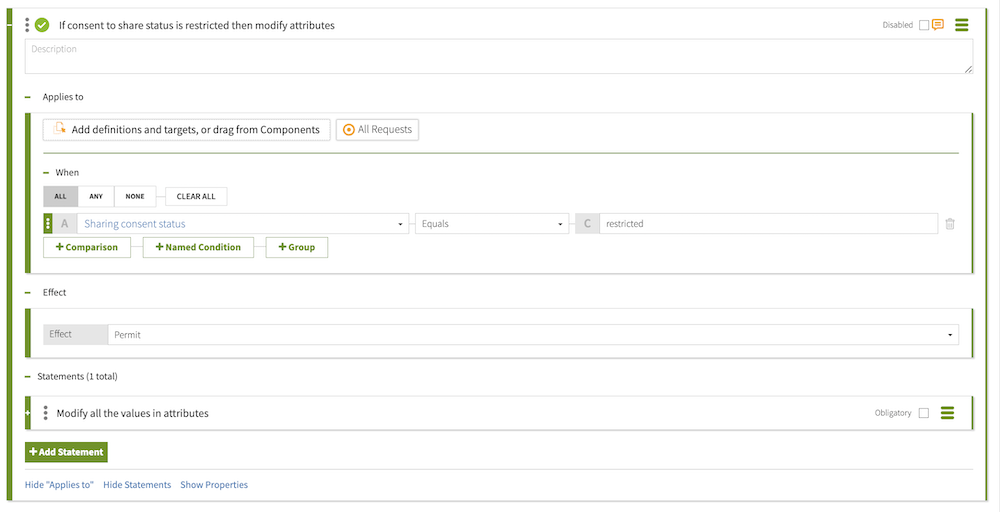This screenshot has width=1000, height=512.
Task: Click the rule's drag handle dots icon
Action: pos(27,26)
